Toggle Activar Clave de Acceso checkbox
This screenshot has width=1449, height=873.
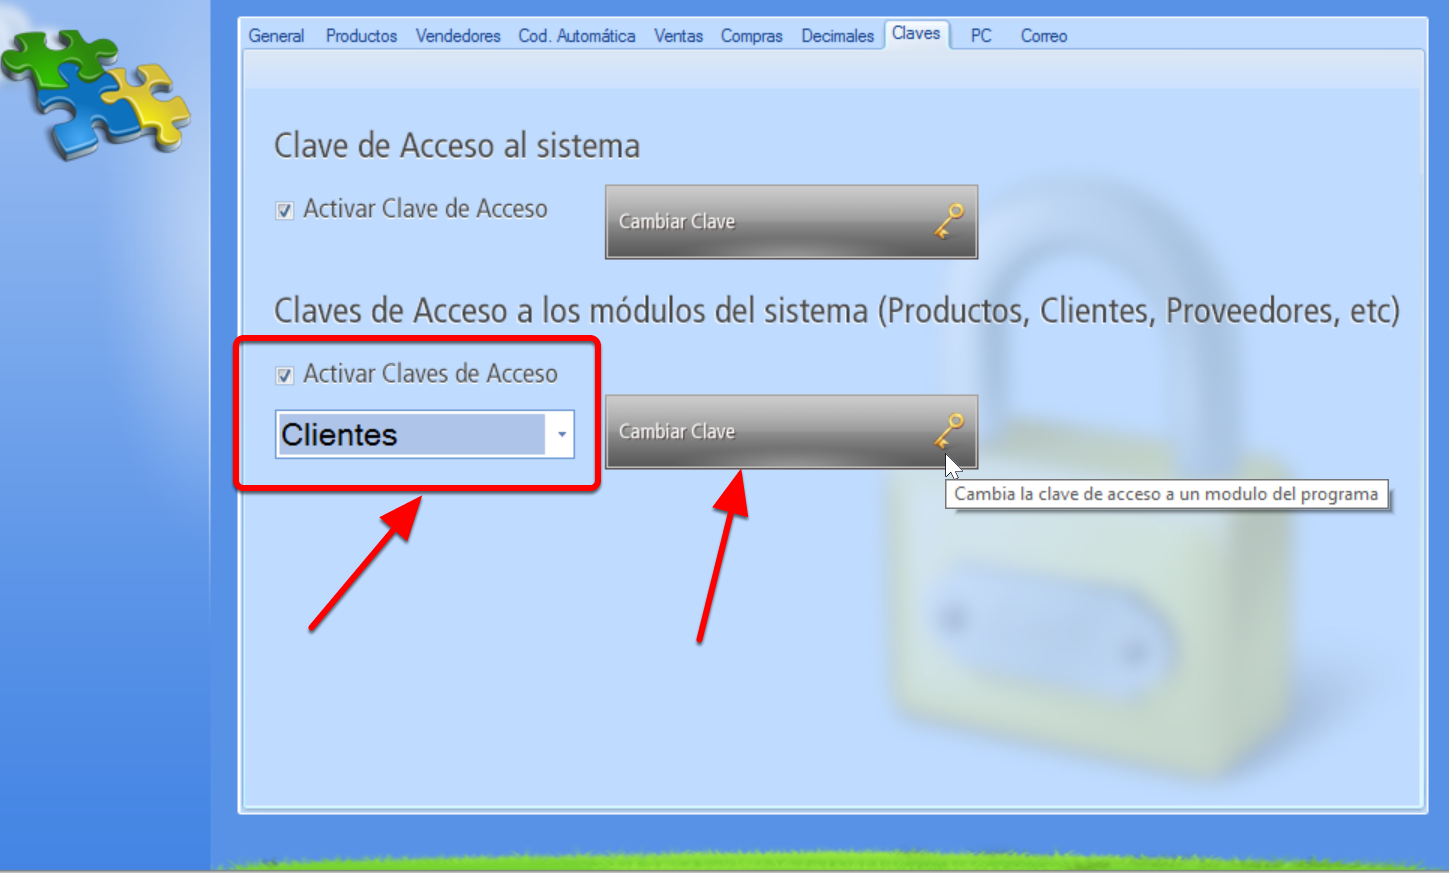pyautogui.click(x=285, y=211)
